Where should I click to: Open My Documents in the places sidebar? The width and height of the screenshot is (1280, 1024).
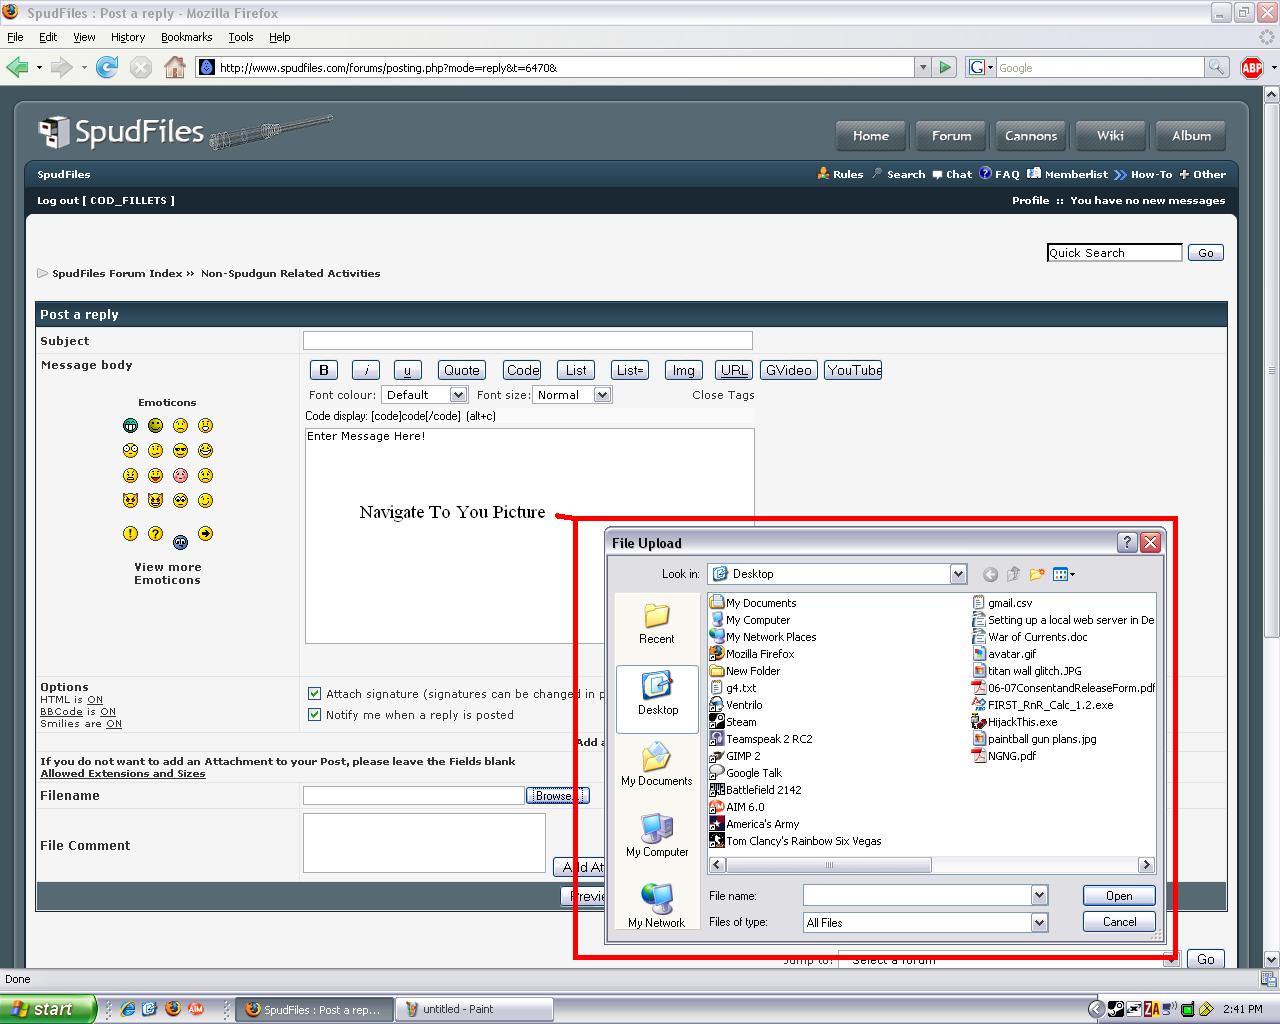[656, 764]
